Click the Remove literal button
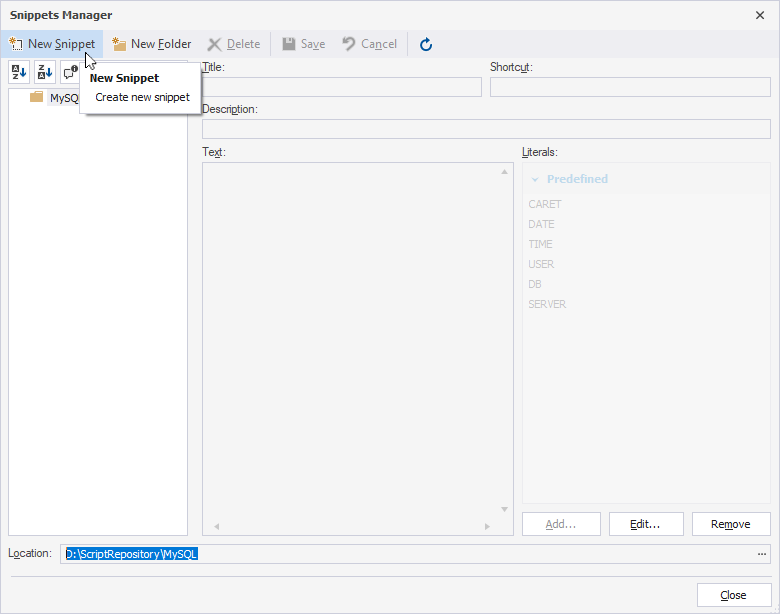Image resolution: width=780 pixels, height=614 pixels. 731,524
